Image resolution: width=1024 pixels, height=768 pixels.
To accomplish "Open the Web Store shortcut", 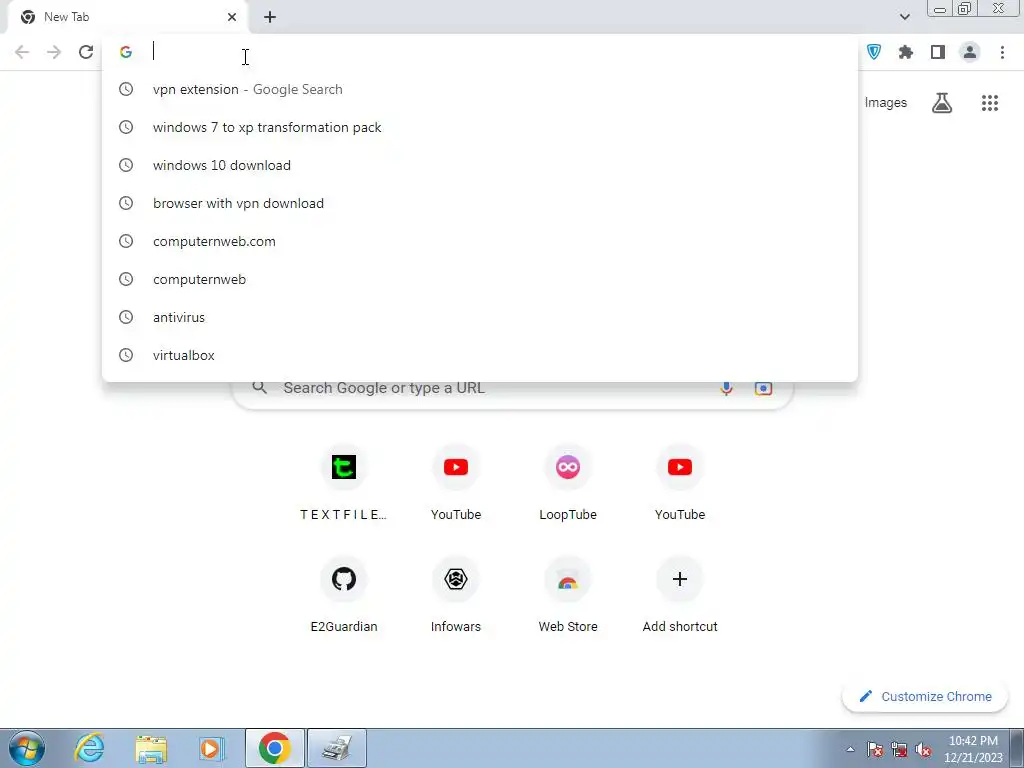I will (x=568, y=596).
